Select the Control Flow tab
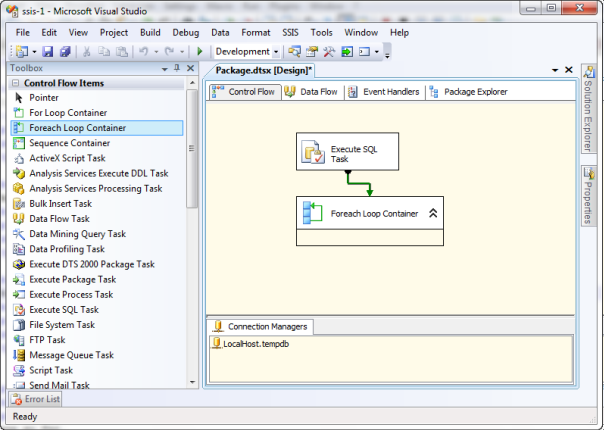The image size is (604, 430). point(245,92)
